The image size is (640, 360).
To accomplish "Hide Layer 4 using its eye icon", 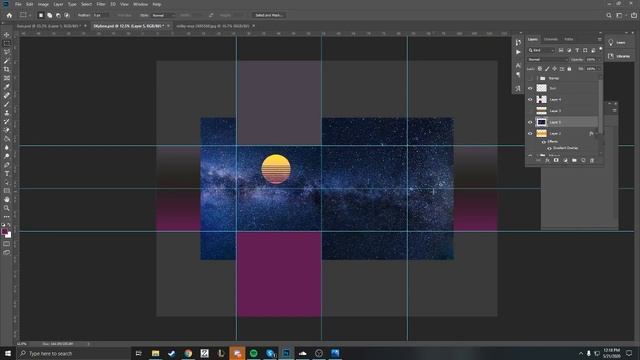I will [x=530, y=99].
